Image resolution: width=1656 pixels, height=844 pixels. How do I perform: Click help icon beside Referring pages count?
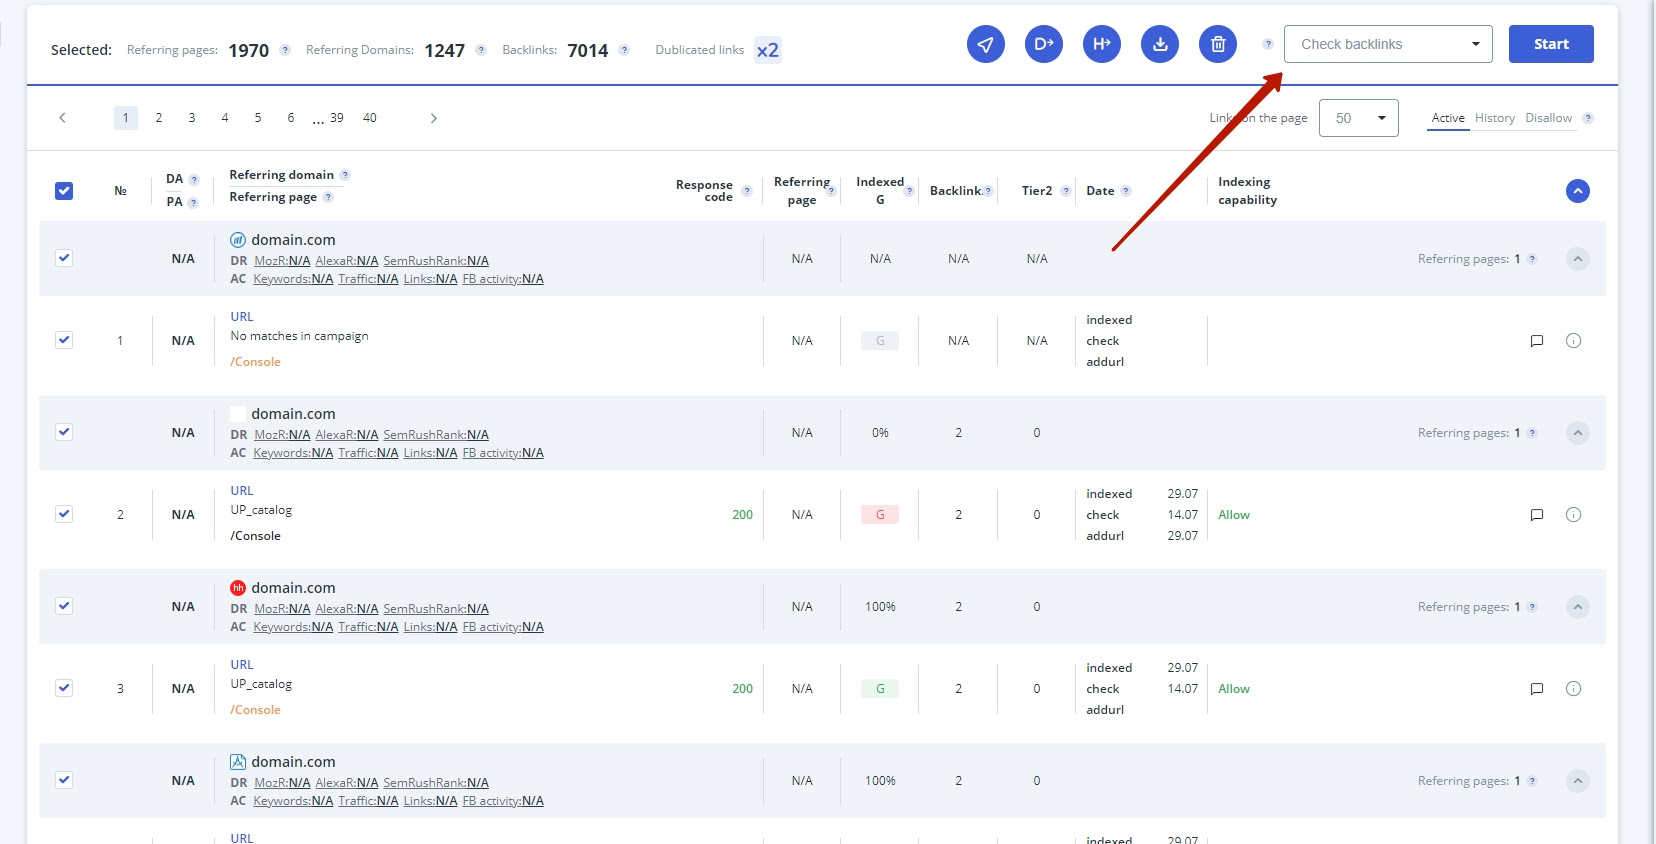pos(285,50)
